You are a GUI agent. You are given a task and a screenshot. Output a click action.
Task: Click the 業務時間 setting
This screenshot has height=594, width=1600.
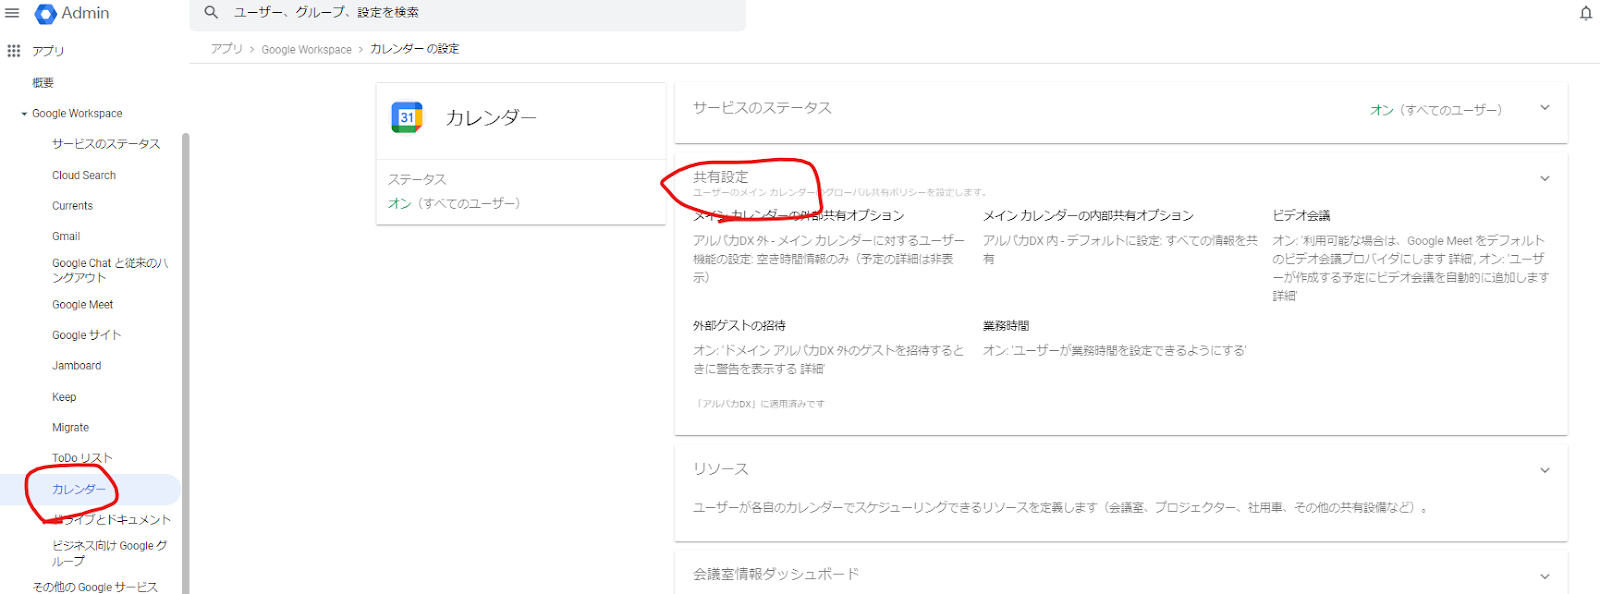1006,326
